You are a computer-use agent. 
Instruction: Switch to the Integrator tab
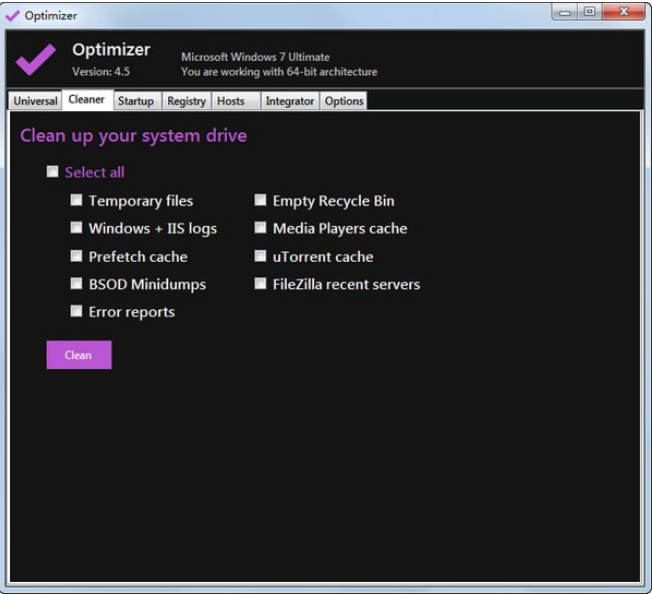[x=290, y=101]
